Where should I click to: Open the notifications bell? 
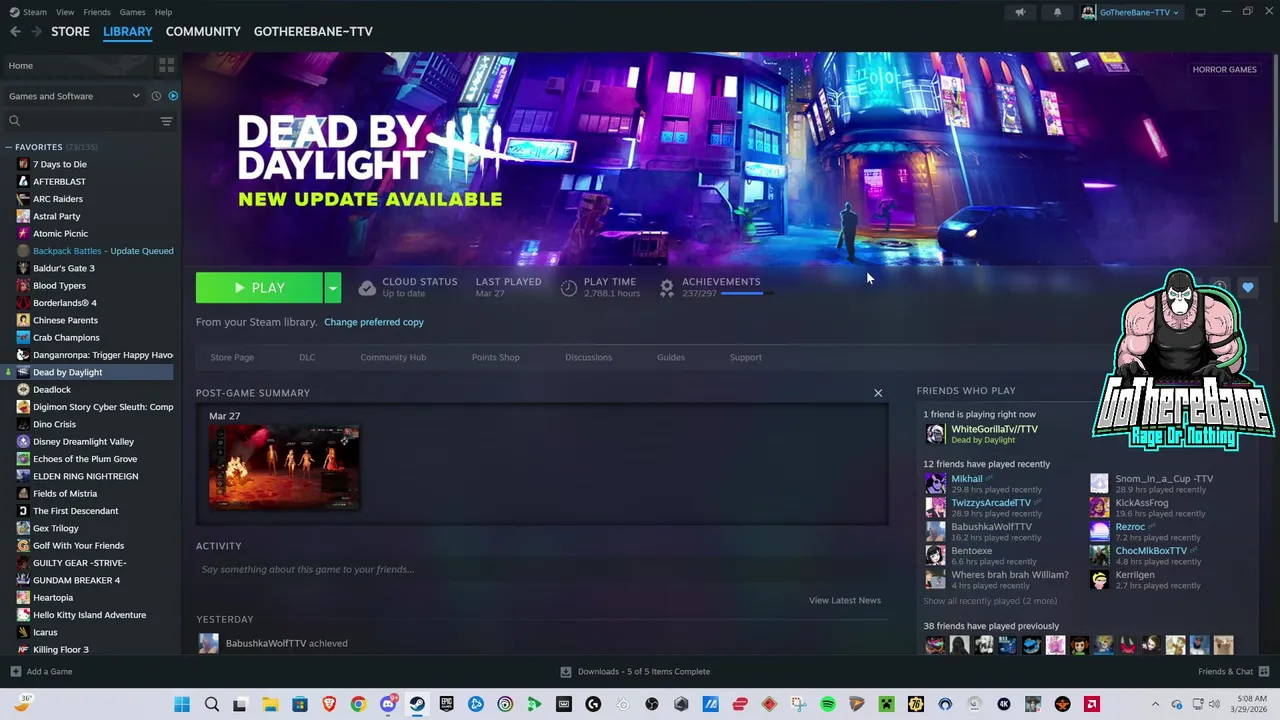1057,12
